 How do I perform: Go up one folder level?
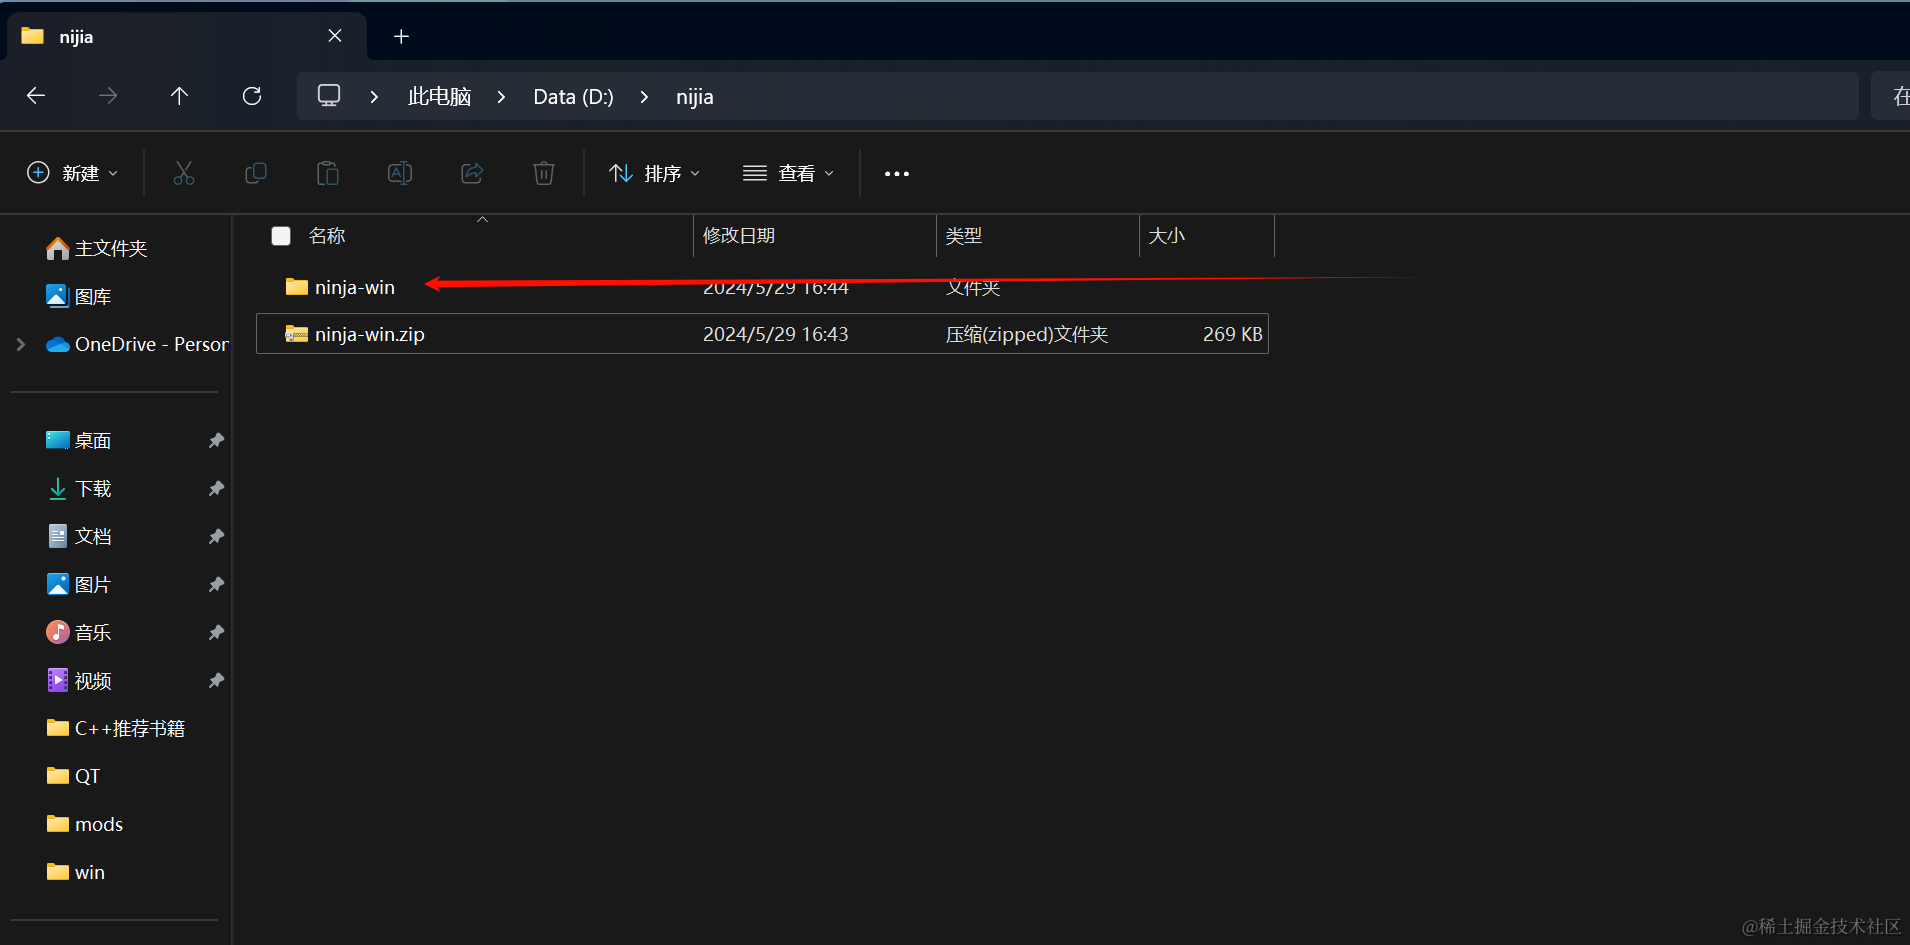click(179, 96)
